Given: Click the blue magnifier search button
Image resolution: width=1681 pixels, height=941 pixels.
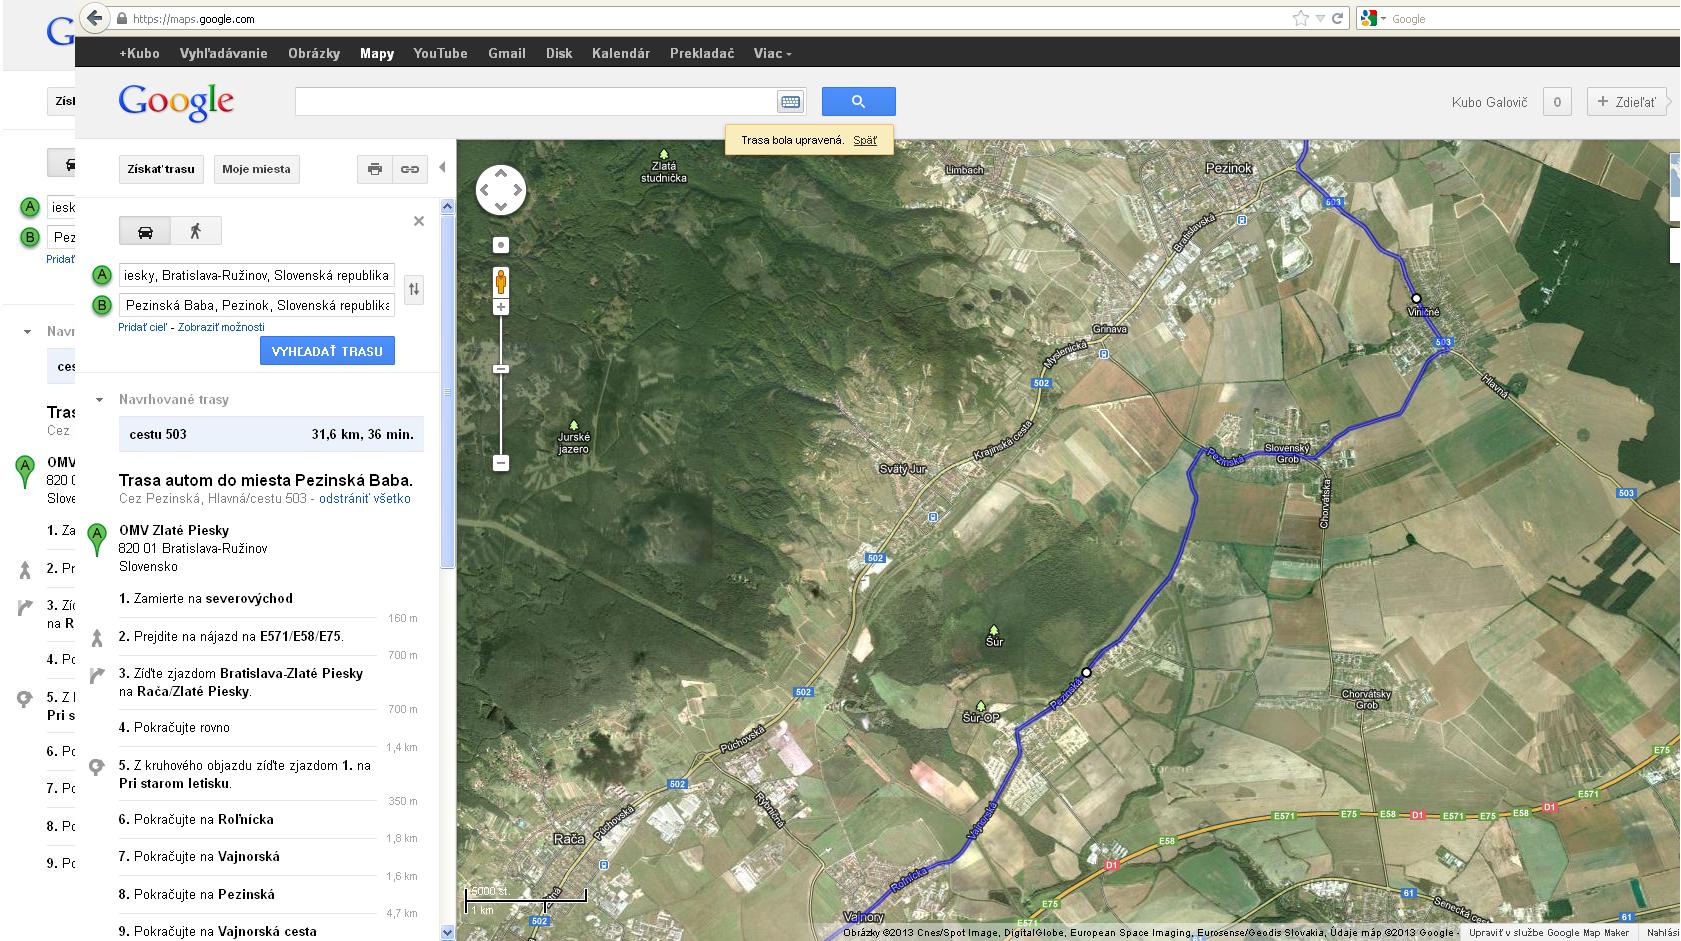Looking at the screenshot, I should click(858, 101).
